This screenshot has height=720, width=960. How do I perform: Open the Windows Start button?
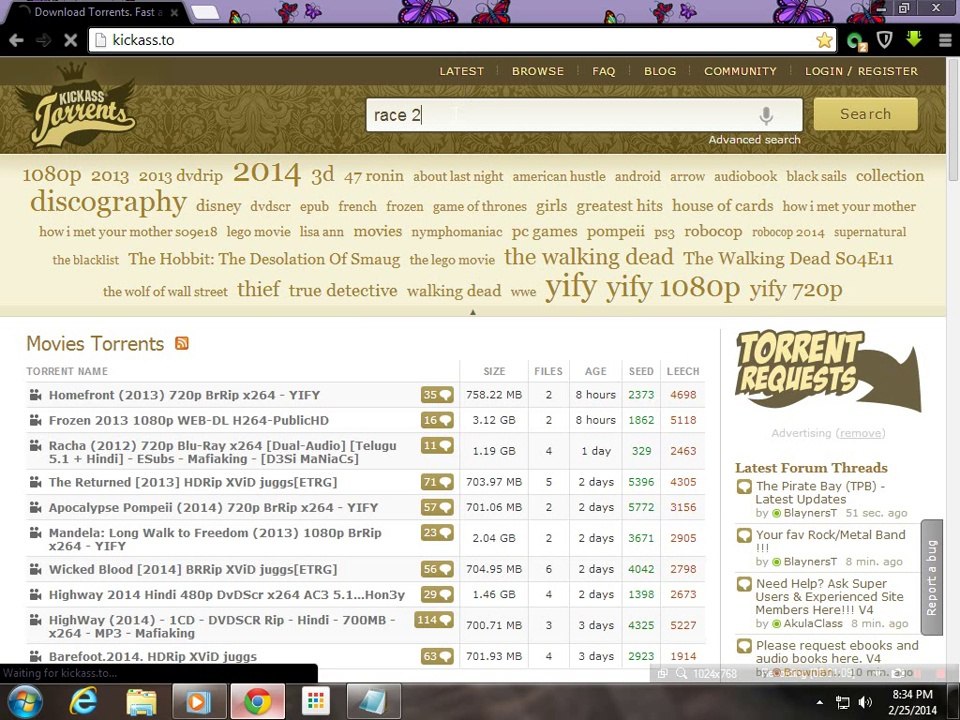pos(24,702)
